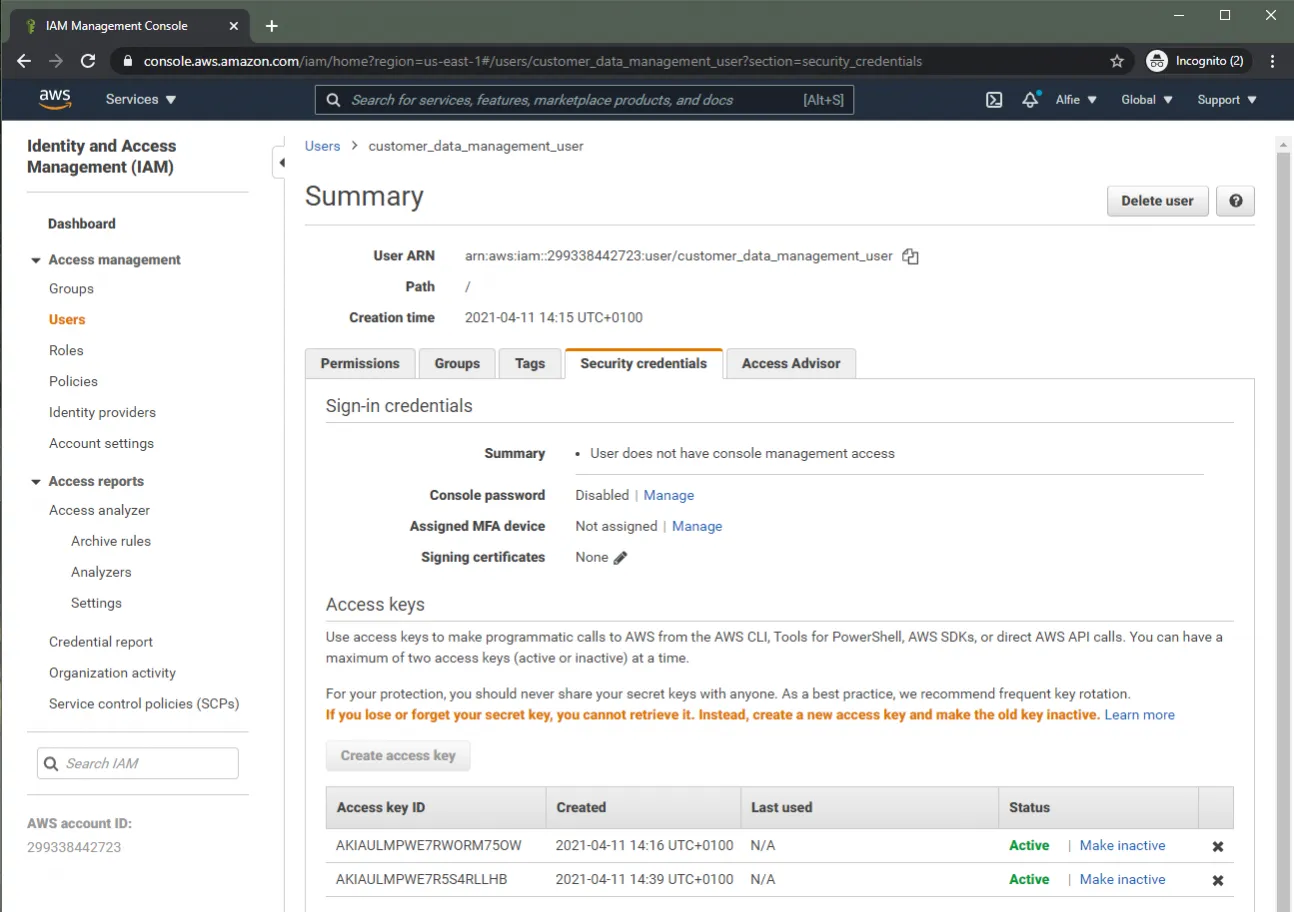Switch to the Permissions tab

pos(360,364)
